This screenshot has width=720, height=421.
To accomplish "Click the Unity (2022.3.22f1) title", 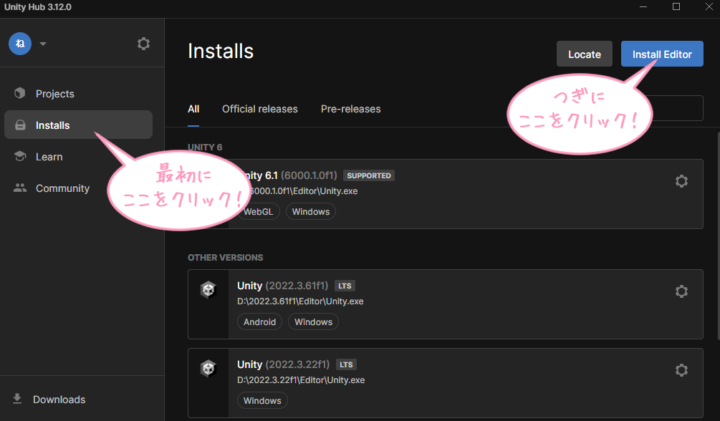I will click(283, 365).
